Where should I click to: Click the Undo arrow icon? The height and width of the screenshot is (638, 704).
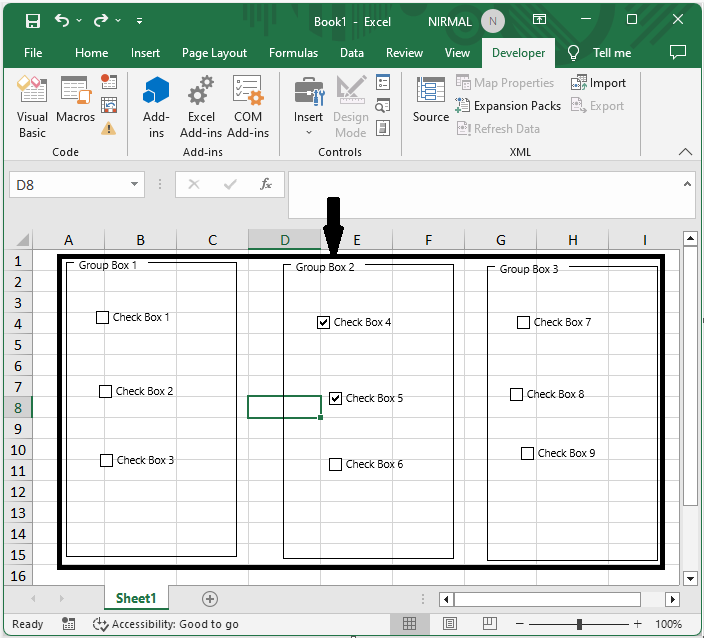(62, 20)
